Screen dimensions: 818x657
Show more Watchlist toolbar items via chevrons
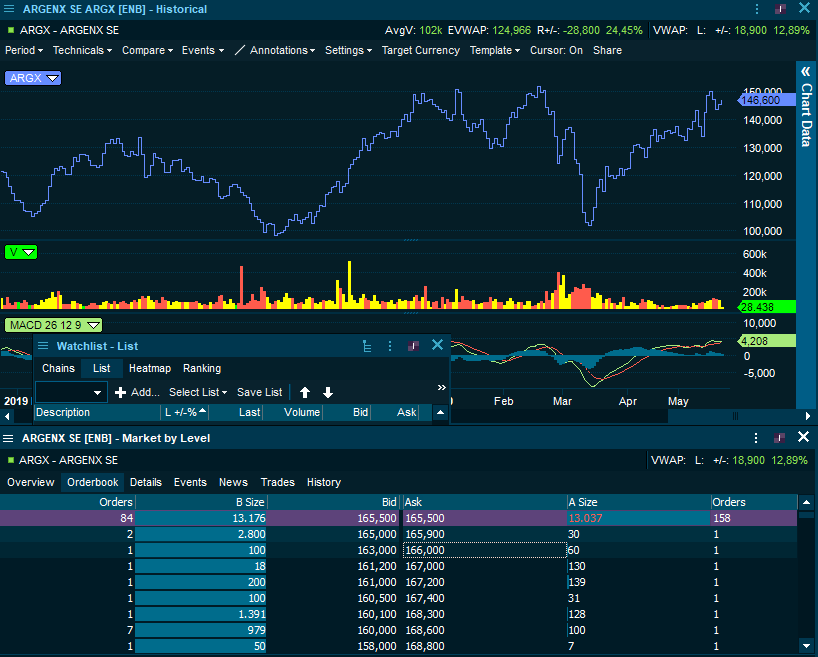pyautogui.click(x=441, y=388)
